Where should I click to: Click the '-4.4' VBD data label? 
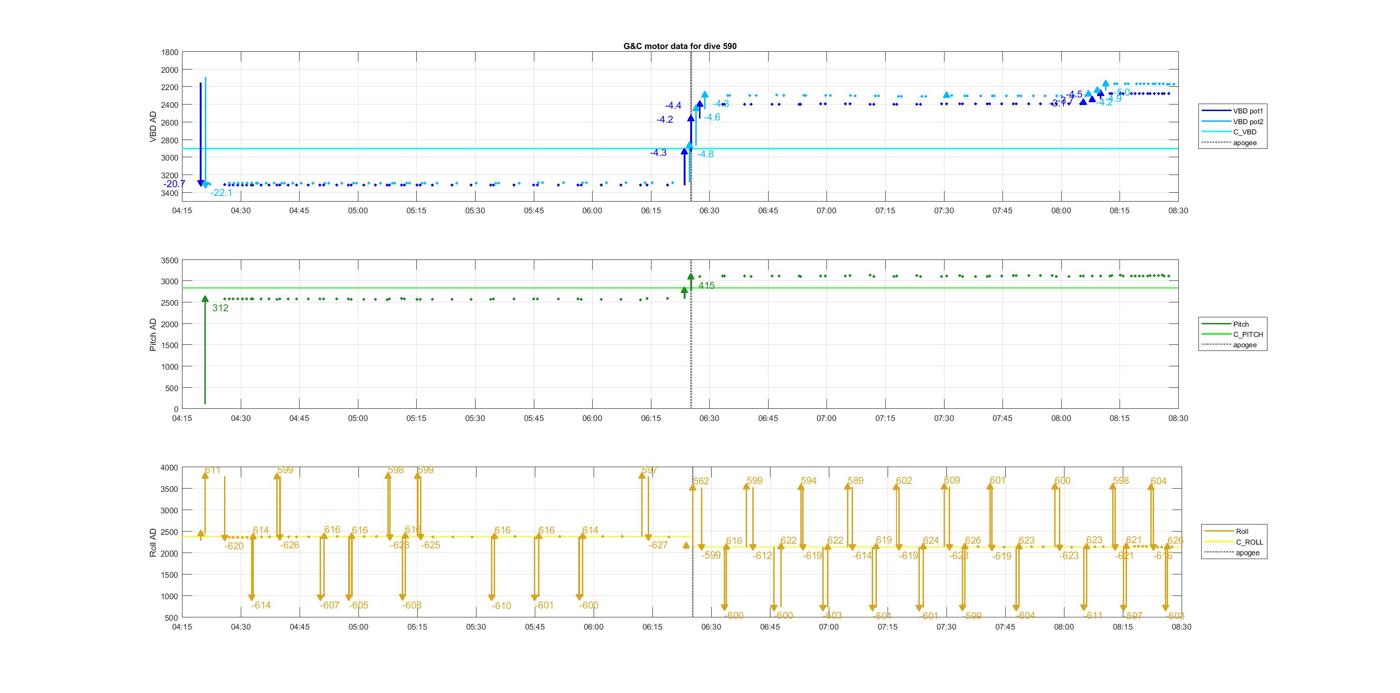[673, 106]
